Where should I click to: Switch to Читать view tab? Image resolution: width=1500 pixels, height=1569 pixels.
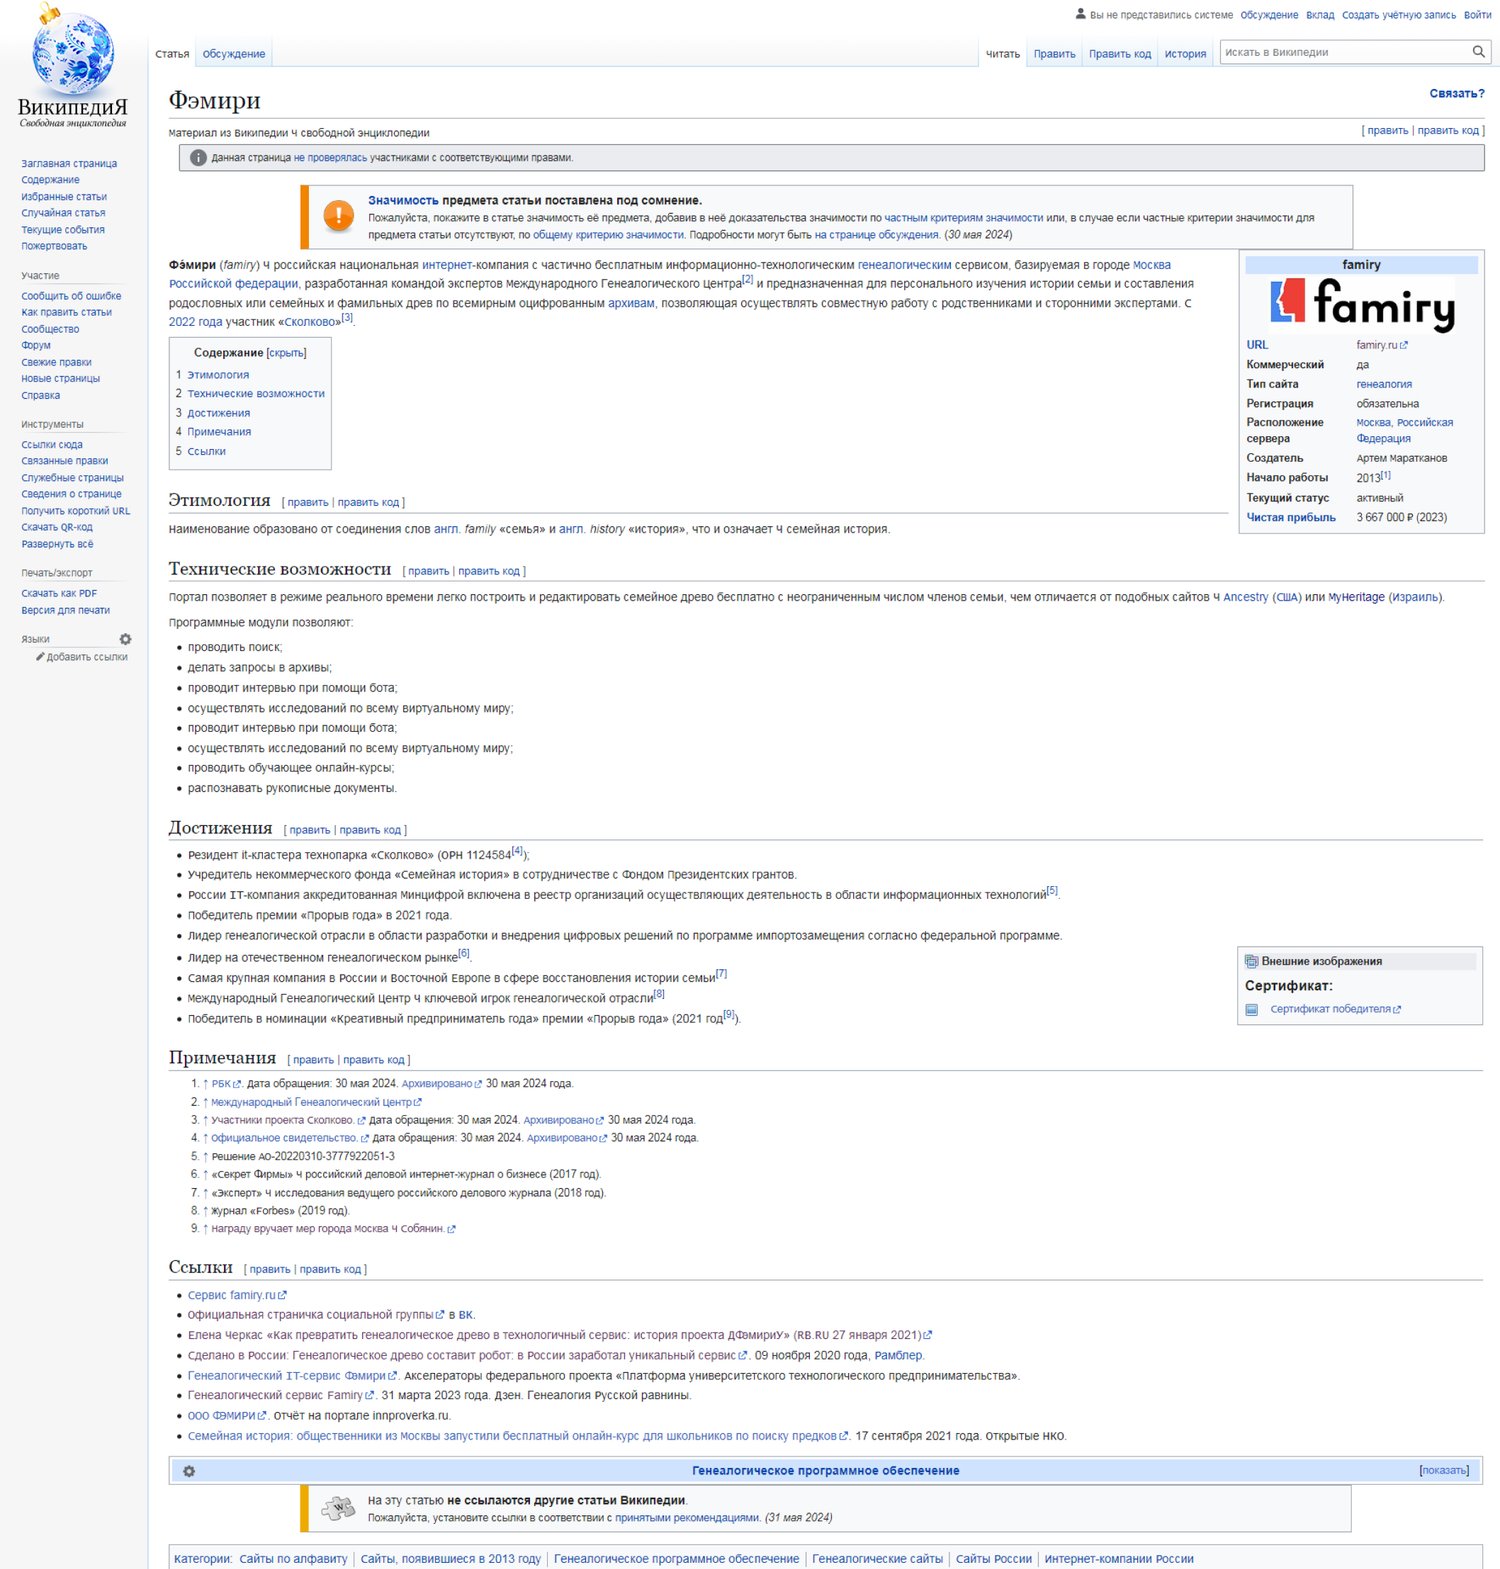tap(1003, 54)
